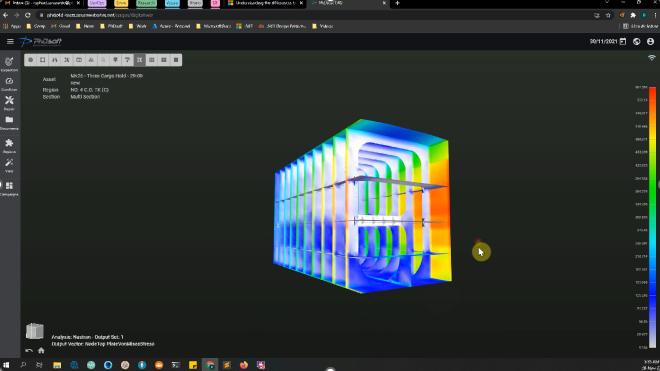Viewport: 660px width, 371px height.
Task: Open the PhDsoft bookmarks folder
Action: click(x=112, y=26)
